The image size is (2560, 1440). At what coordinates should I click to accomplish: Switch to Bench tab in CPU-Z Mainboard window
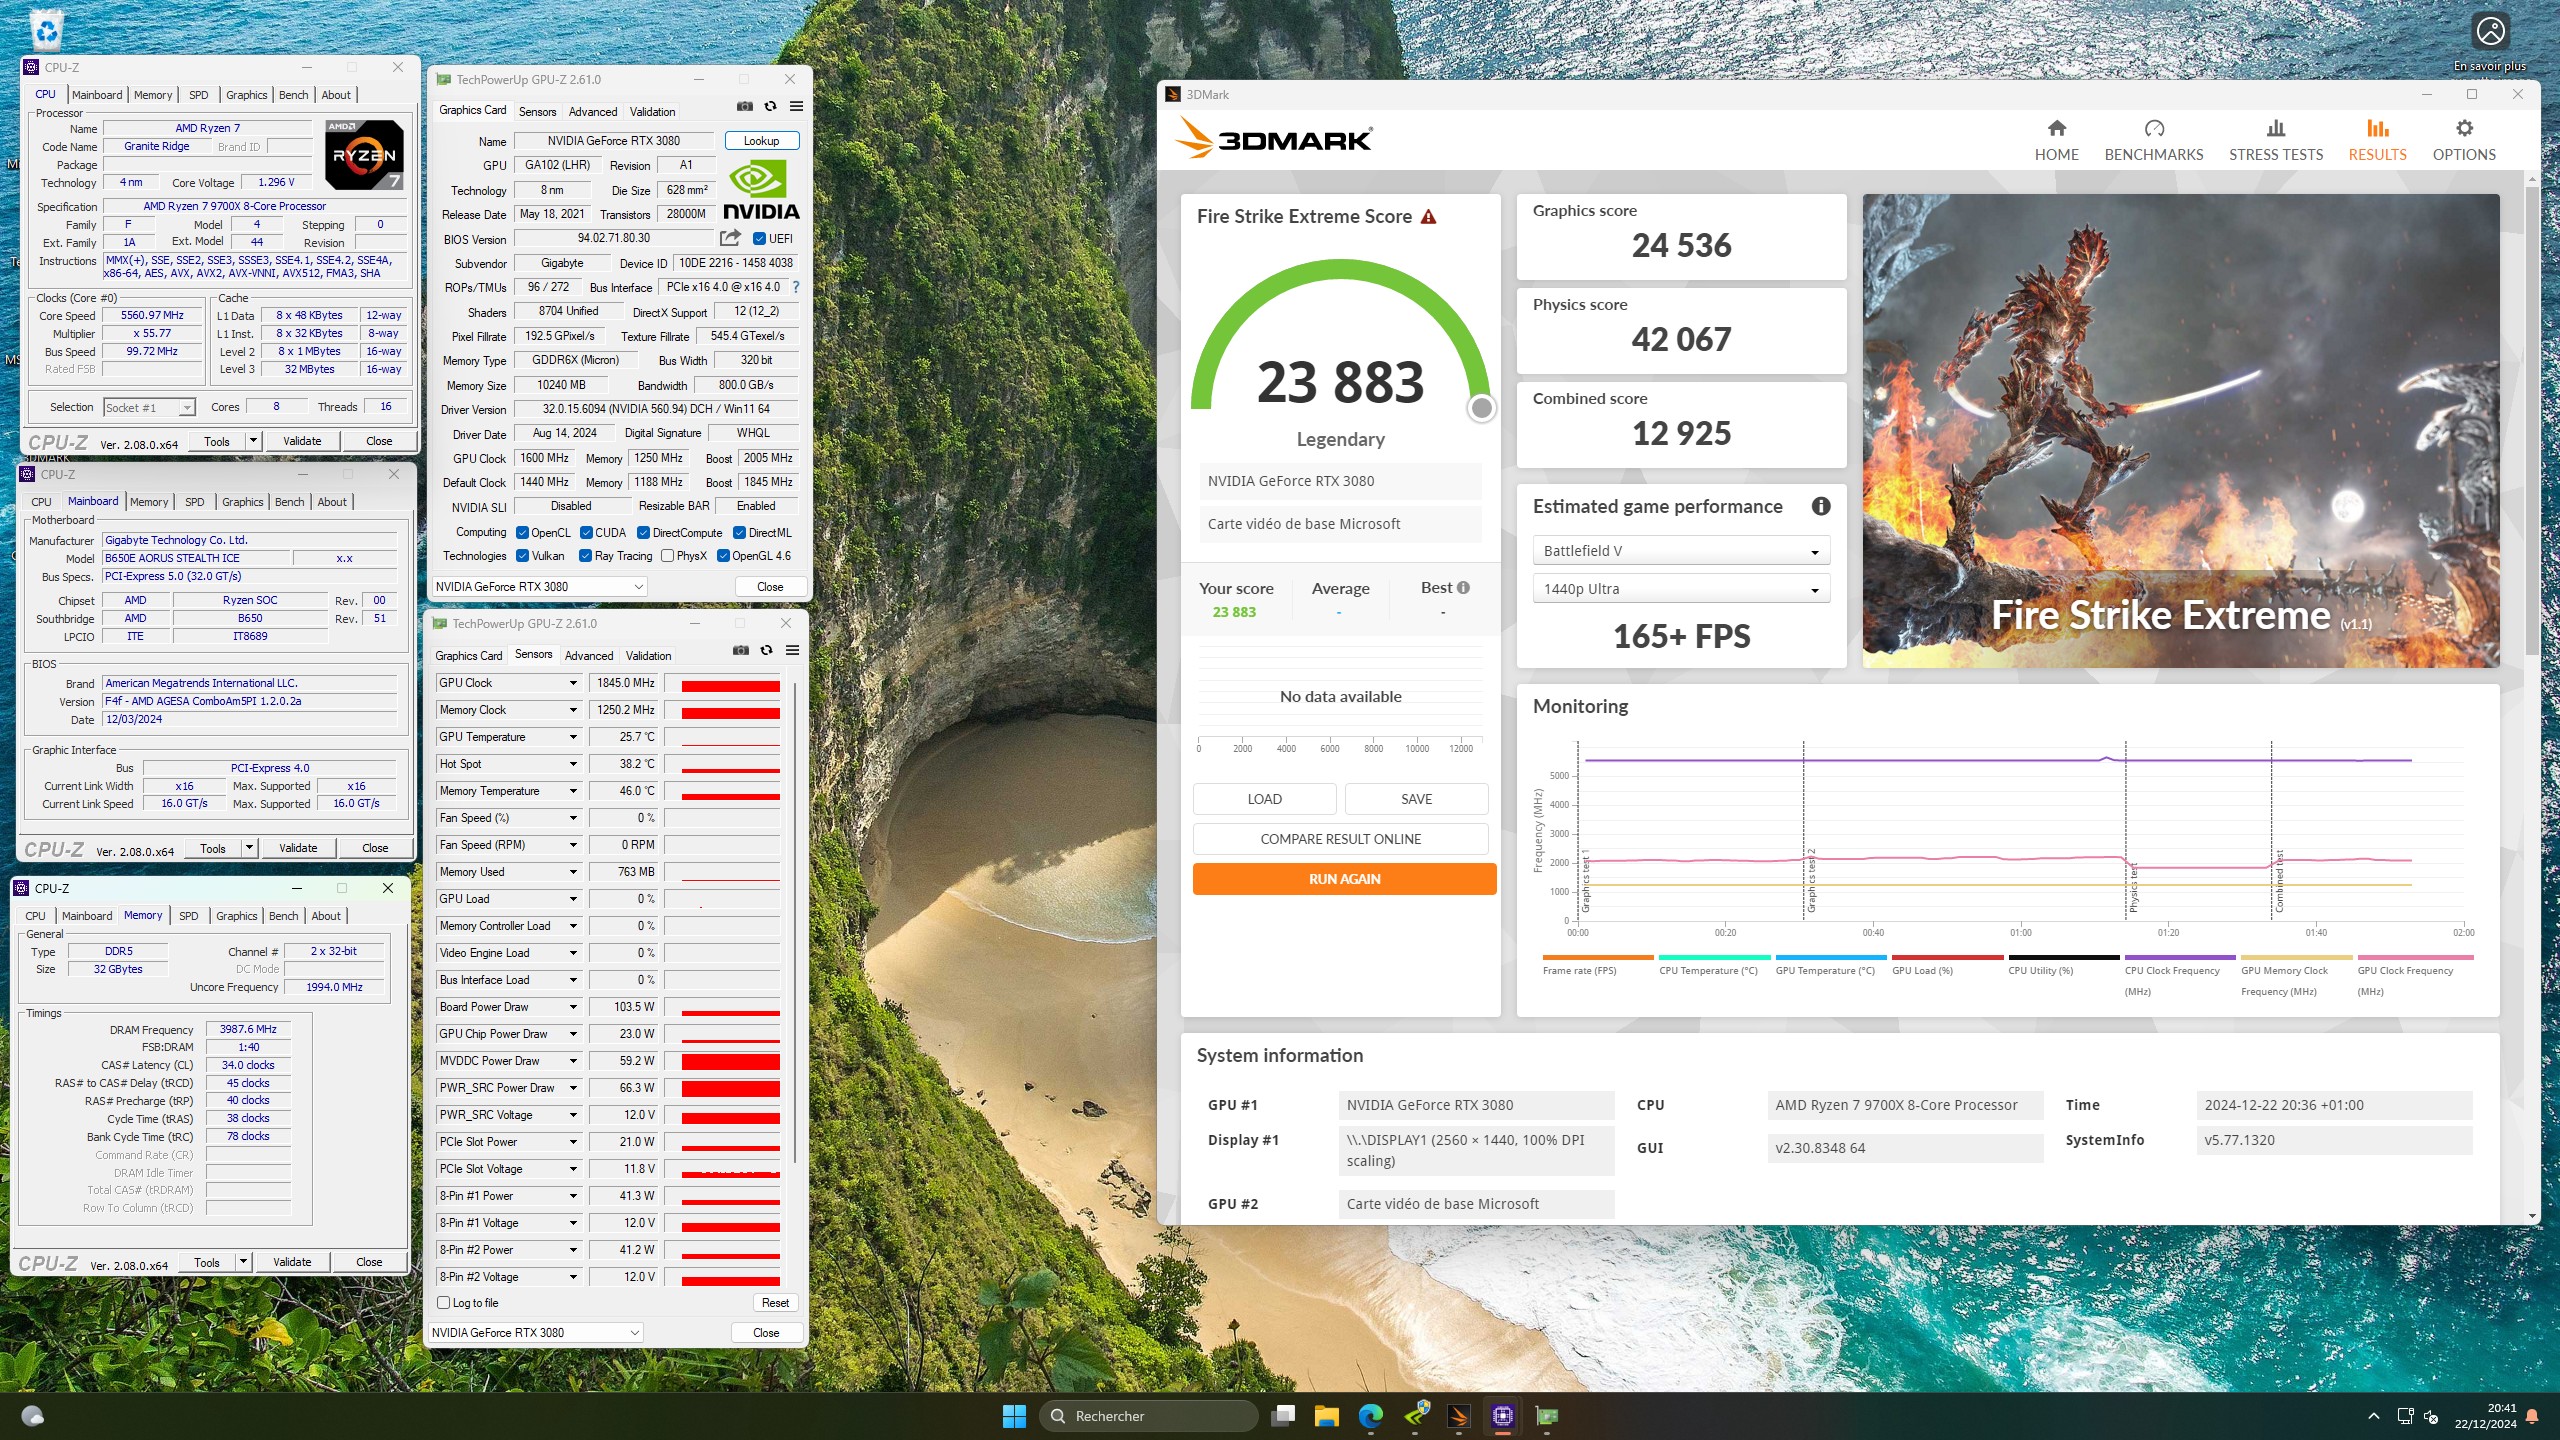(289, 502)
